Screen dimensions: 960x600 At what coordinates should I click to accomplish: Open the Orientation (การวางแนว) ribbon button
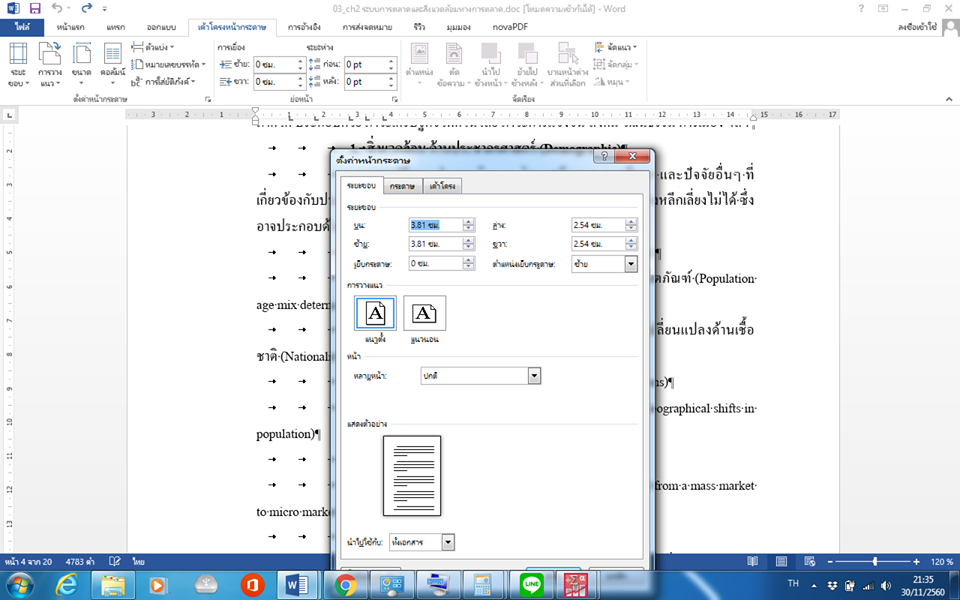[x=50, y=64]
